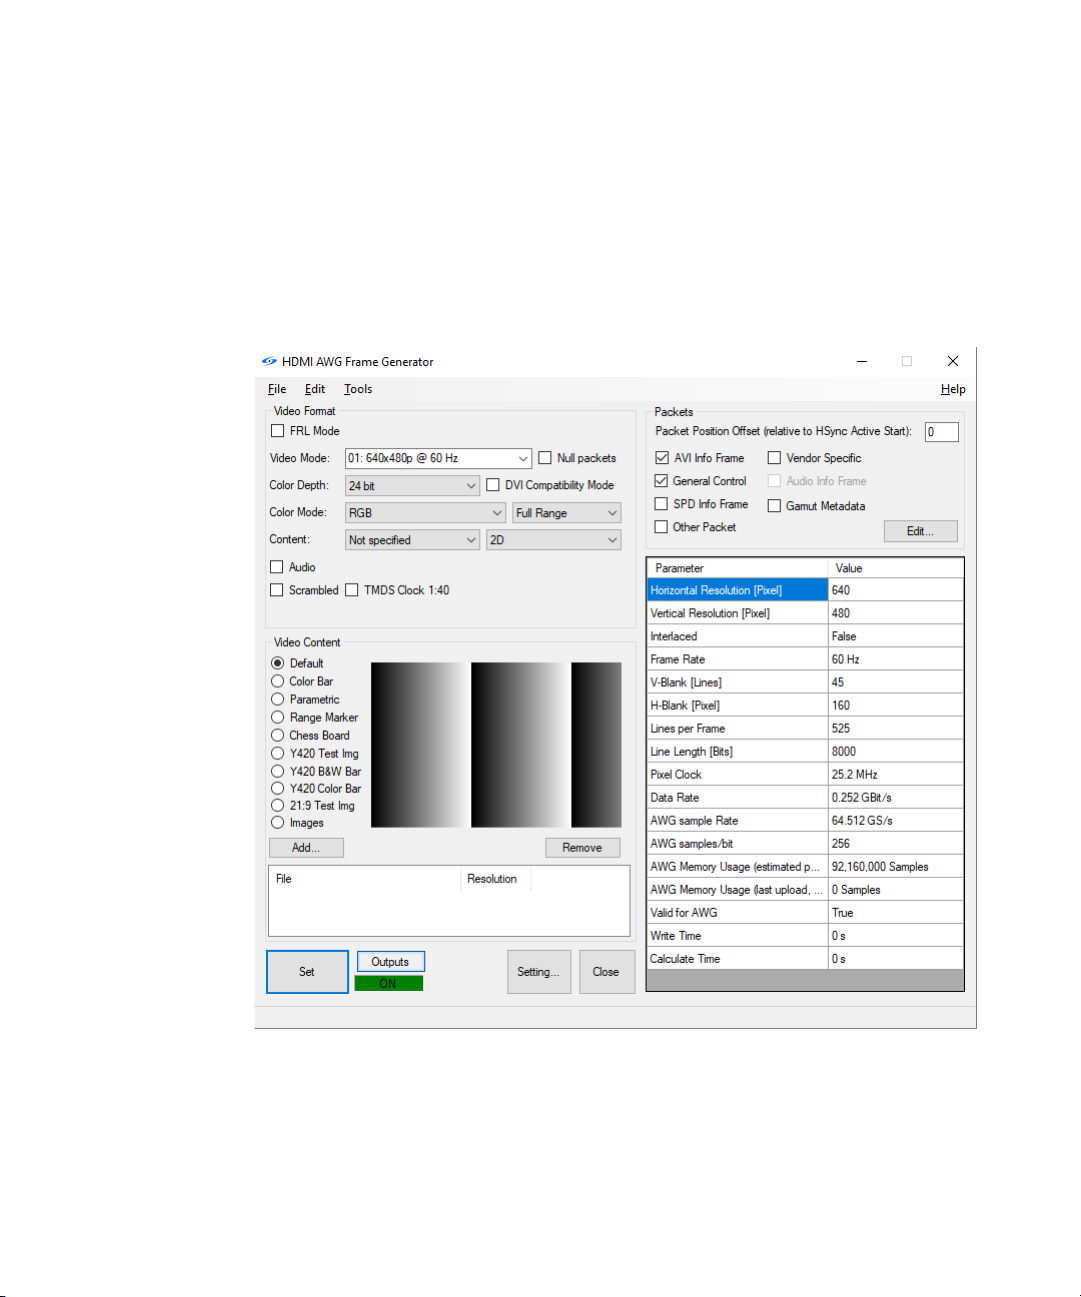The width and height of the screenshot is (1081, 1297).
Task: Expand the Color Depth 24 bit dropdown
Action: [x=413, y=486]
